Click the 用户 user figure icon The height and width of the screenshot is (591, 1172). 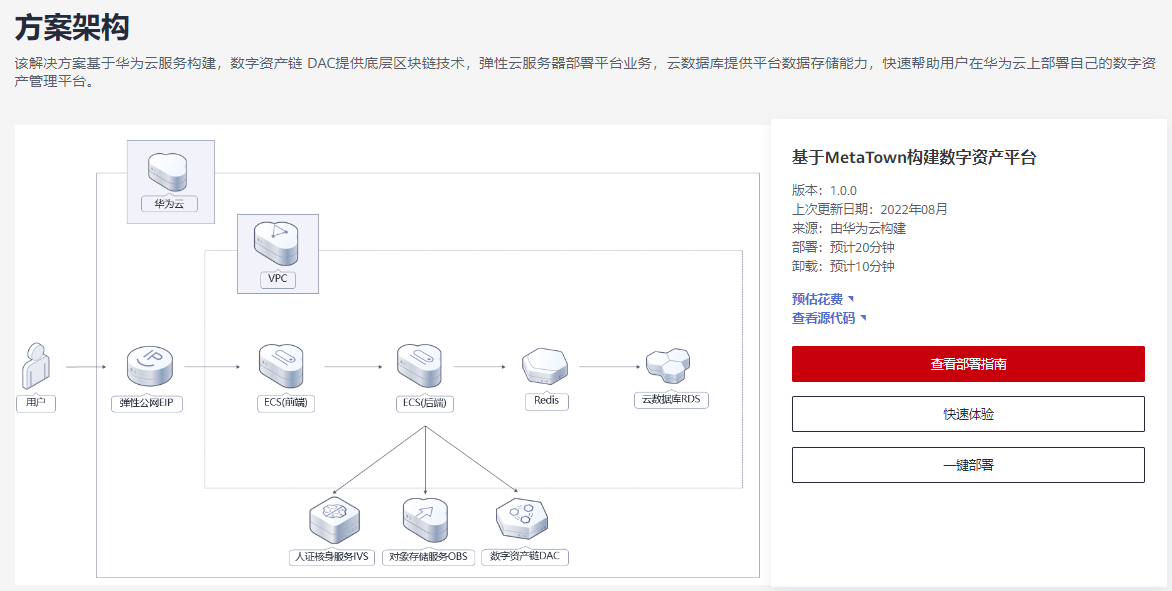coord(37,367)
